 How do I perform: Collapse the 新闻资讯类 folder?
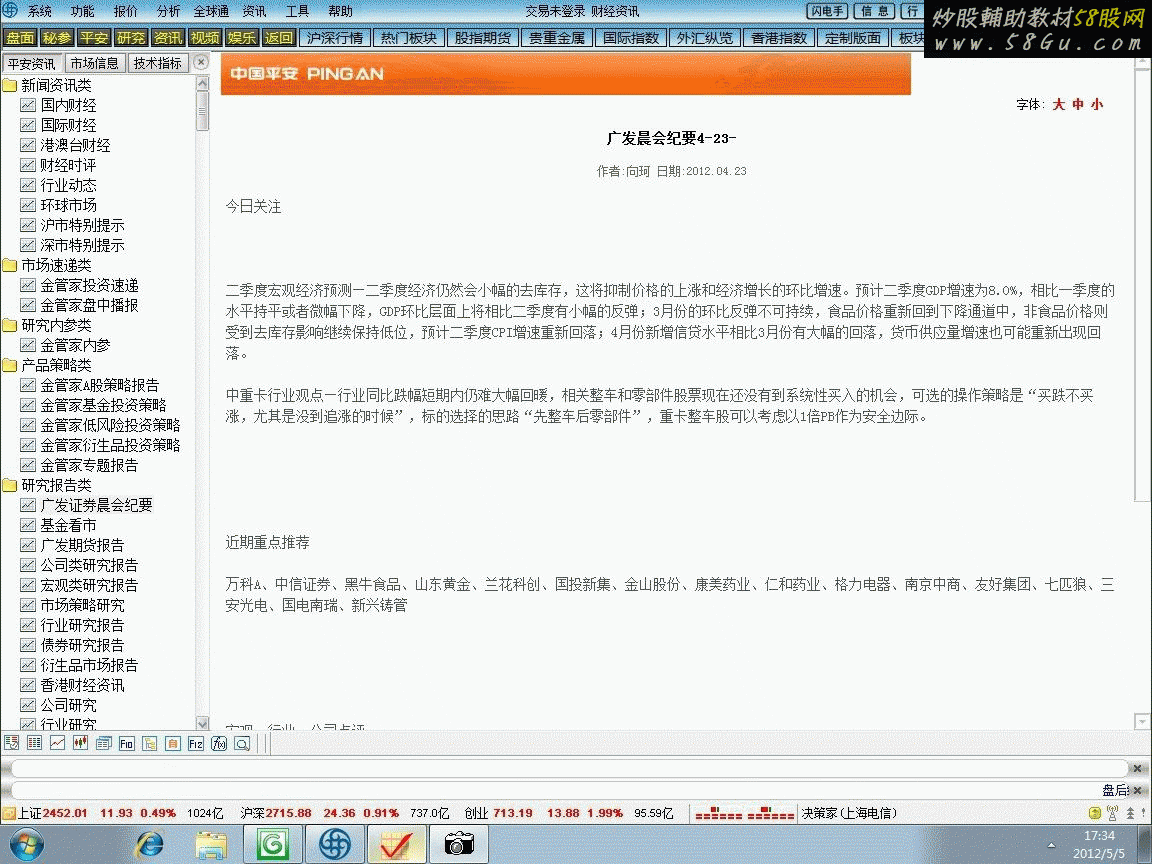pos(10,85)
